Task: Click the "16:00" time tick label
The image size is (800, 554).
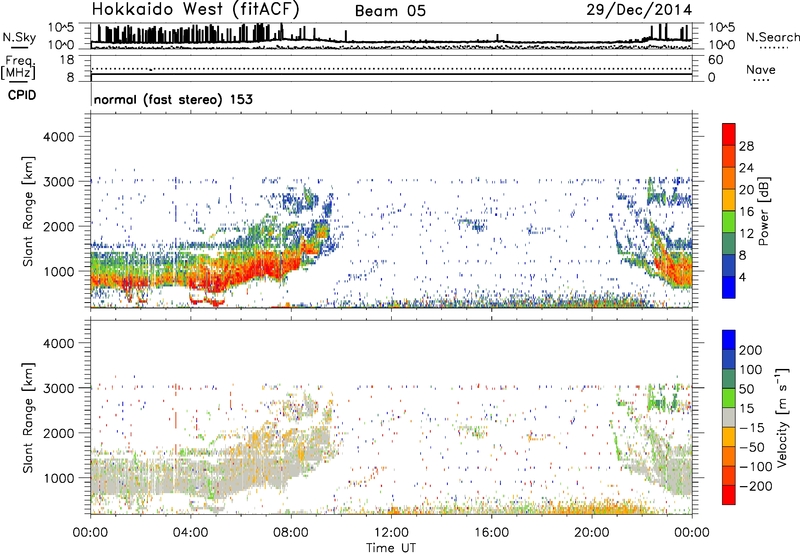Action: pos(491,533)
